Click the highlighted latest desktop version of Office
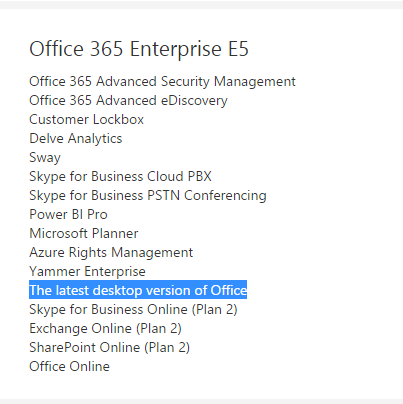 click(x=138, y=290)
